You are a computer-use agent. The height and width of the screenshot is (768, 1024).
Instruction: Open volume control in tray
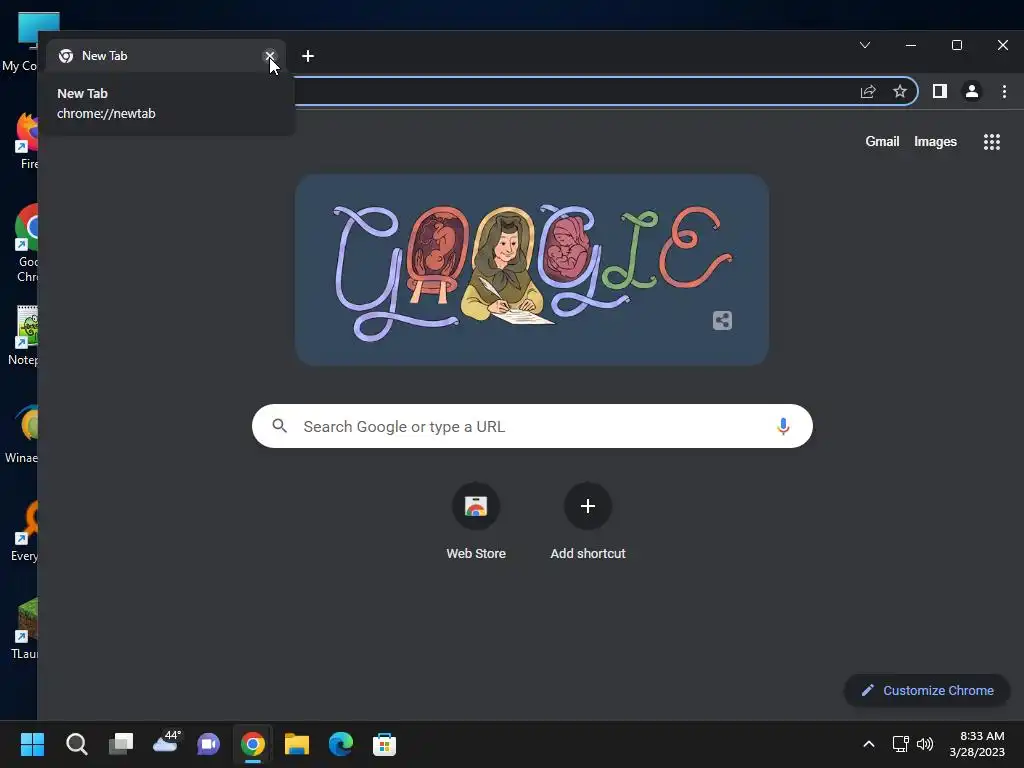point(925,744)
